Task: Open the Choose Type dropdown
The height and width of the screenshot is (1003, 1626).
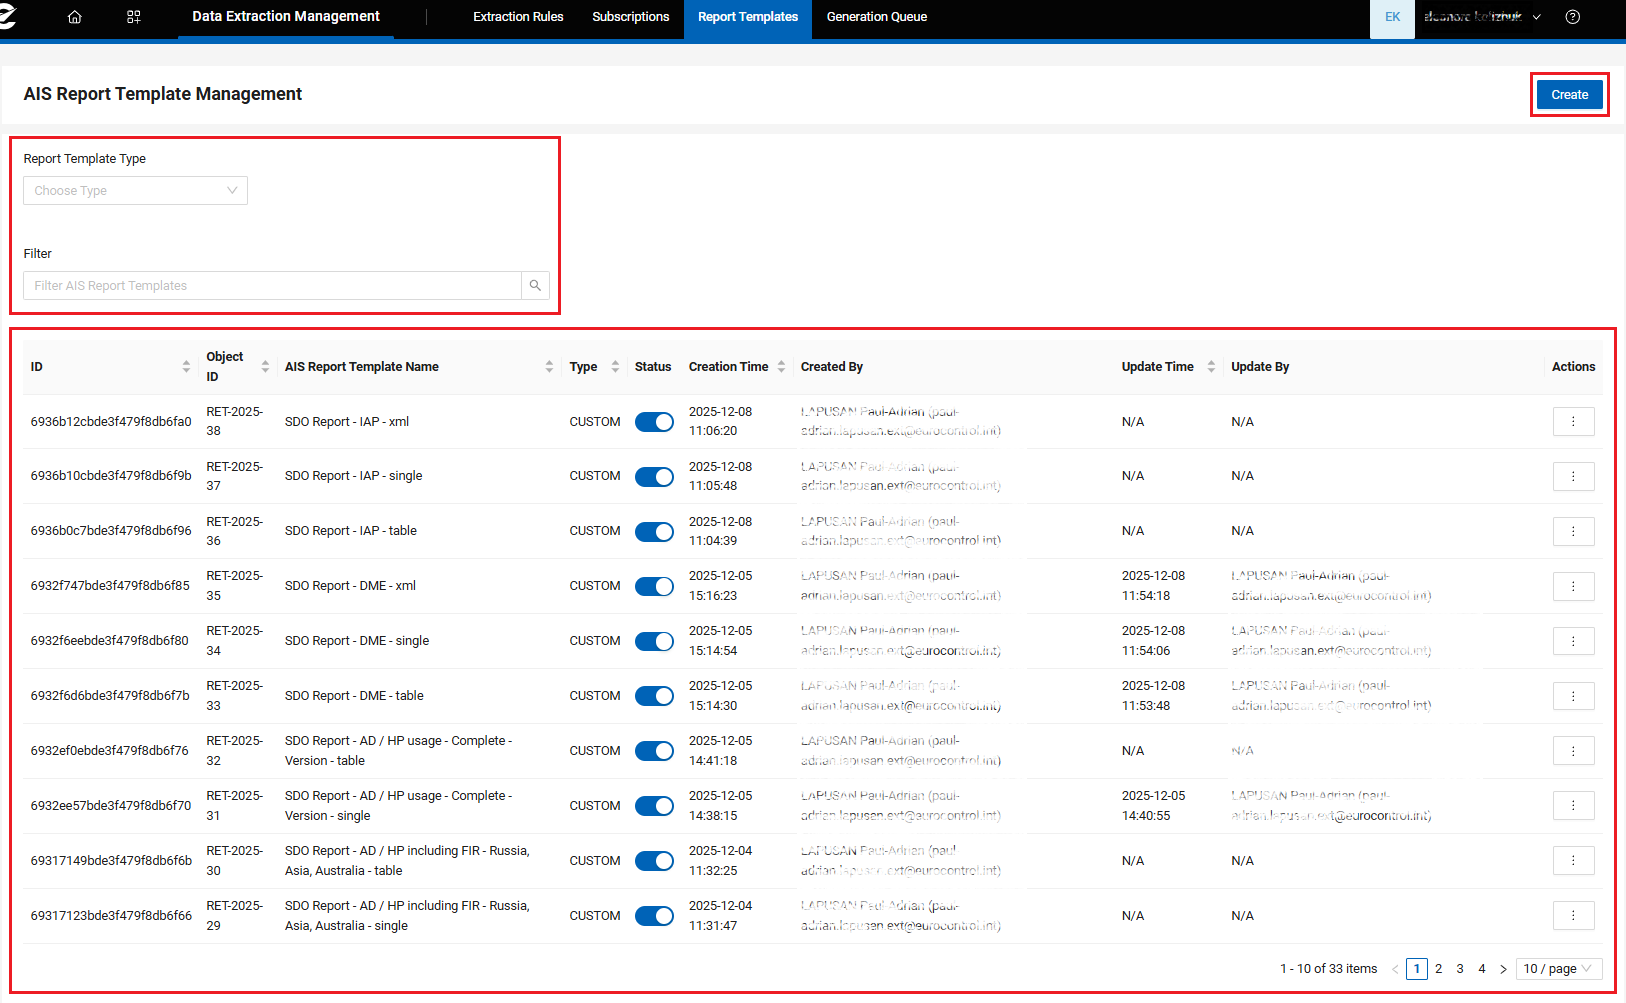Action: [135, 191]
